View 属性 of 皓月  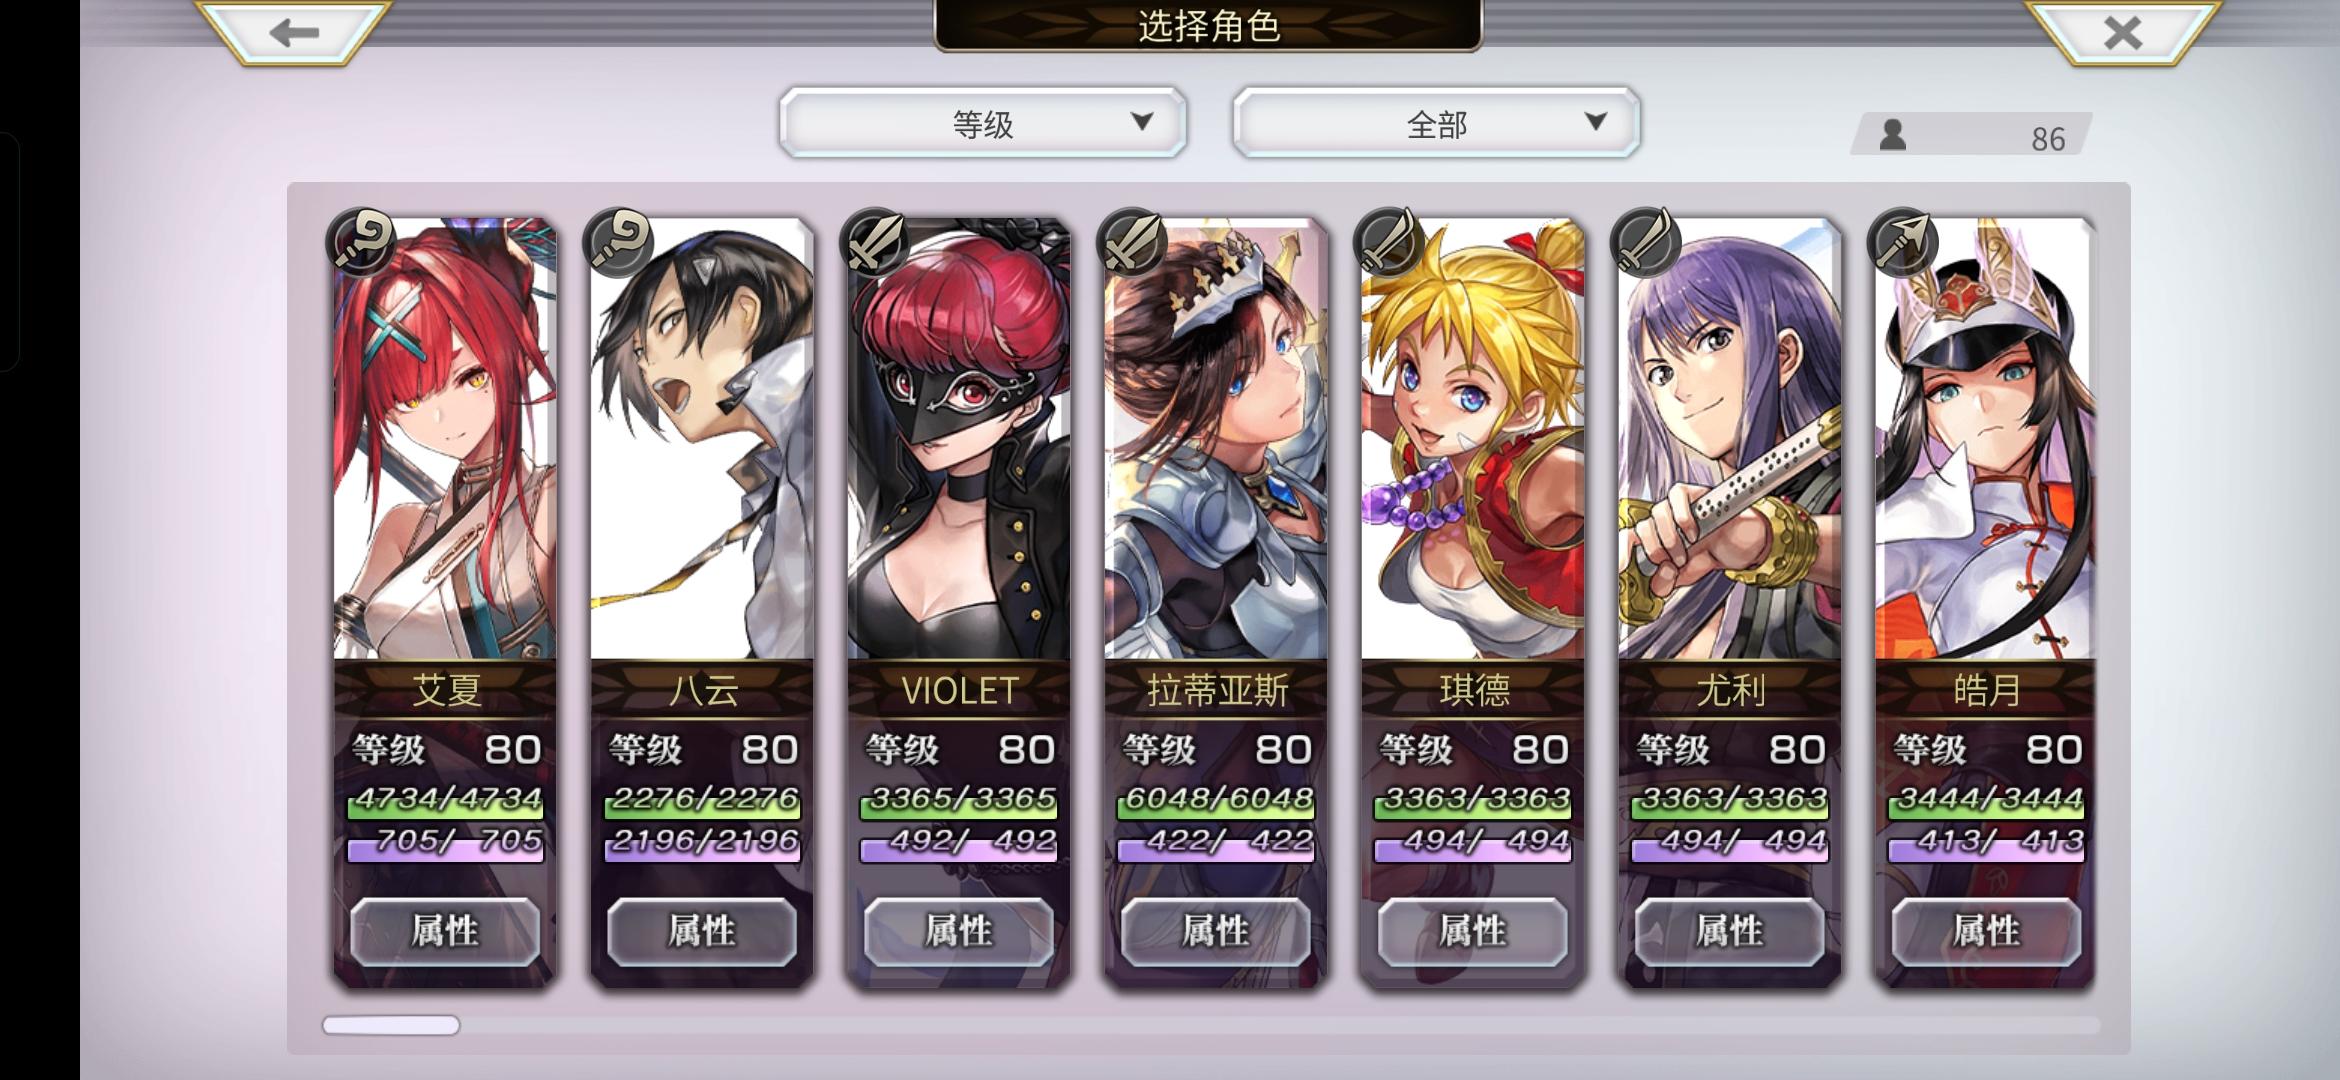(x=1987, y=931)
